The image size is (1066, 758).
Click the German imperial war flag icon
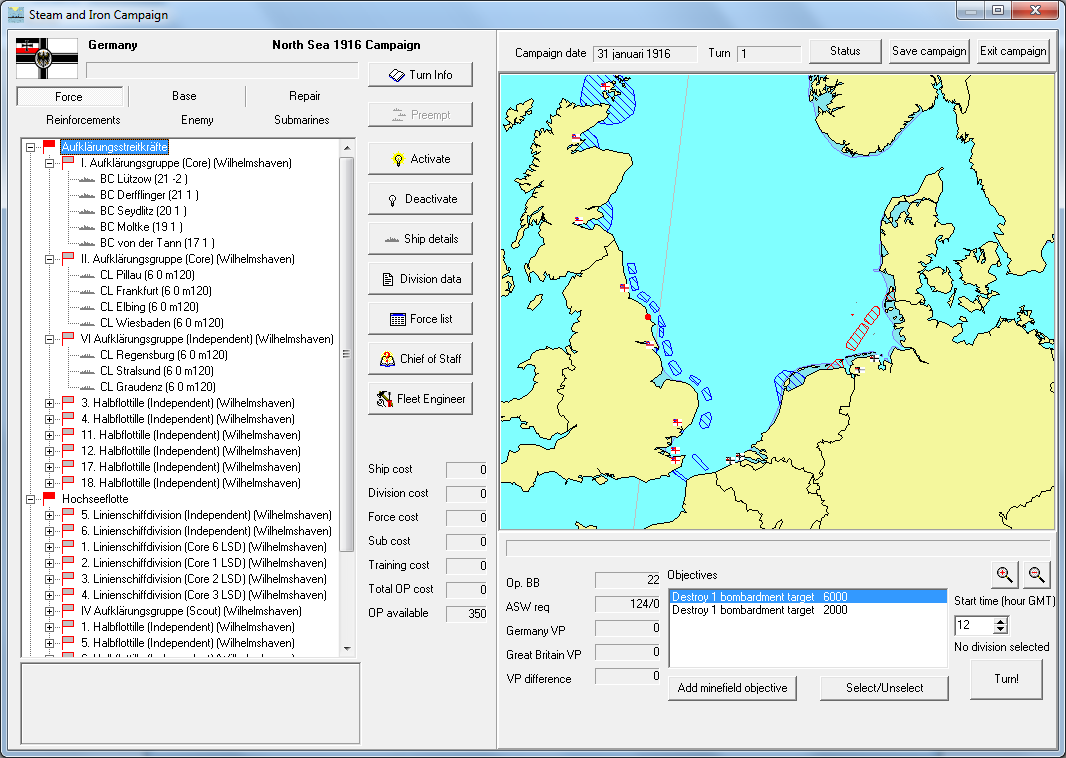[47, 58]
